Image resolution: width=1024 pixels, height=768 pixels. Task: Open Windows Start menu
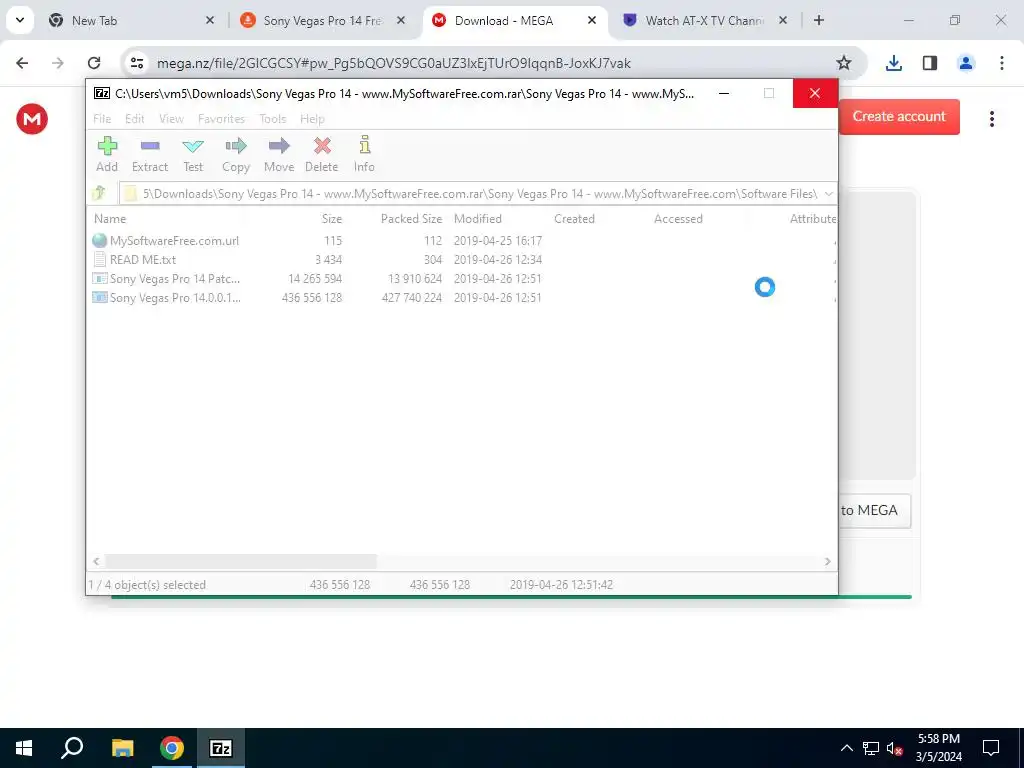(24, 748)
